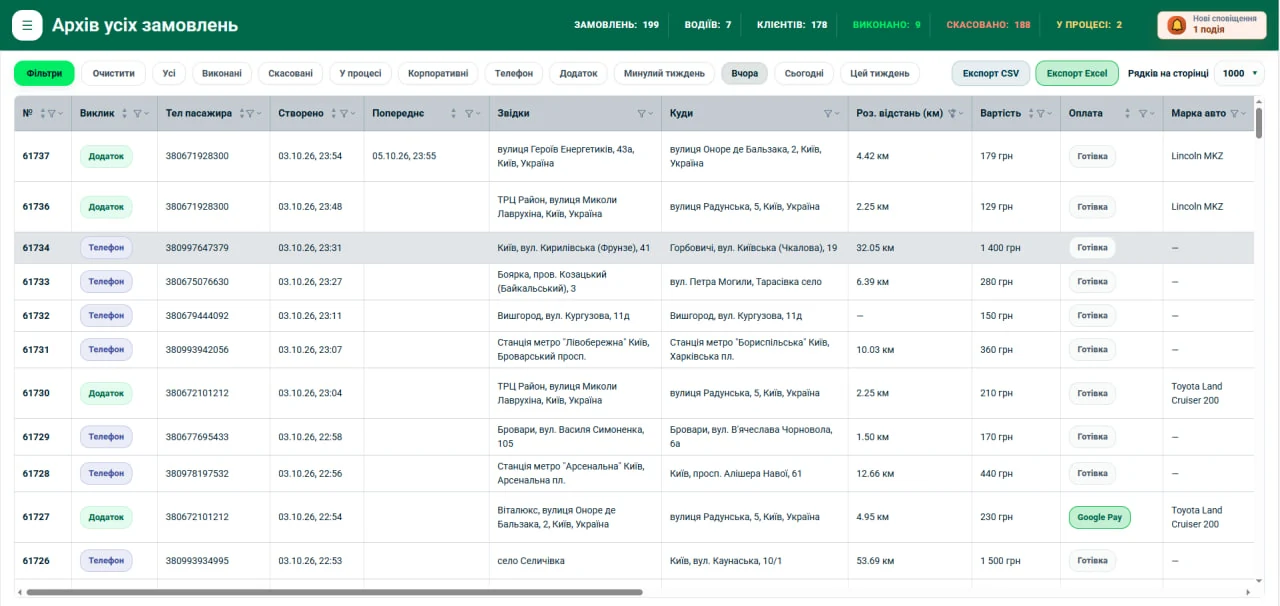Open filter funnel for Куди column
The width and height of the screenshot is (1280, 606).
828,114
